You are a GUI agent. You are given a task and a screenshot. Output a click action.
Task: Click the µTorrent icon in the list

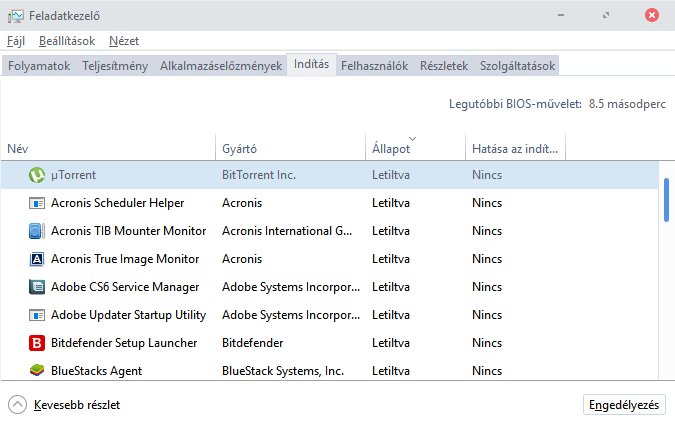tap(37, 175)
